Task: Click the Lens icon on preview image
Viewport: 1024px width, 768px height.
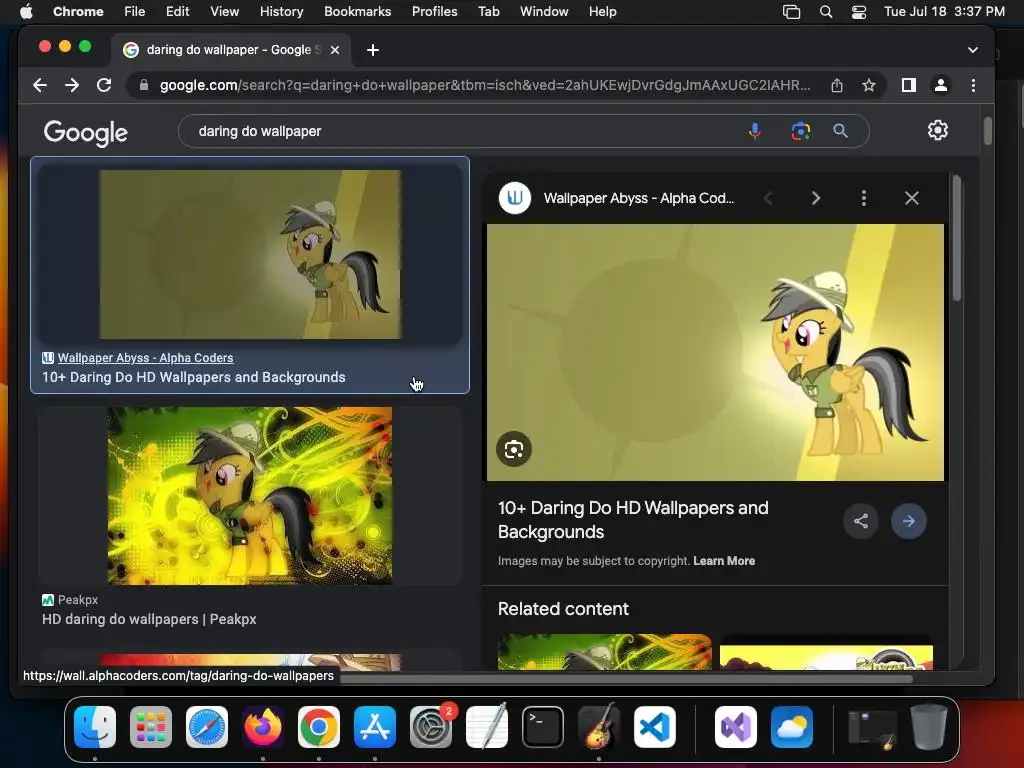Action: click(514, 449)
